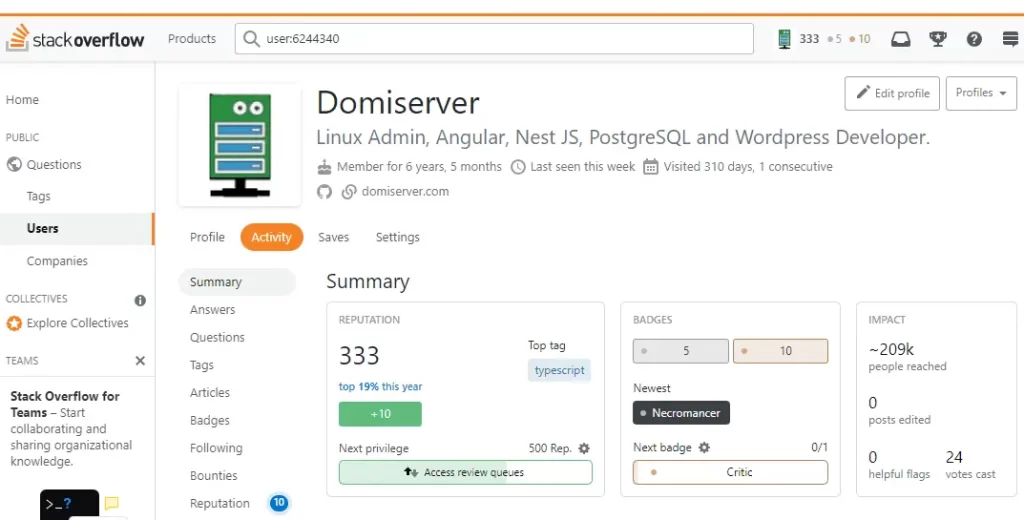Image resolution: width=1024 pixels, height=520 pixels.
Task: Open Next privilege gear settings
Action: 584,449
